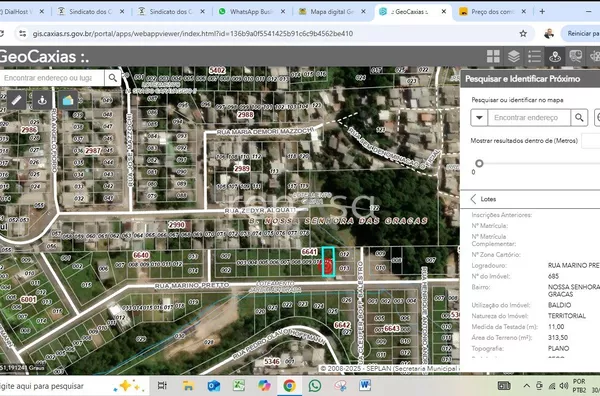600x396 pixels.
Task: Move the distance slider handle
Action: coord(479,164)
